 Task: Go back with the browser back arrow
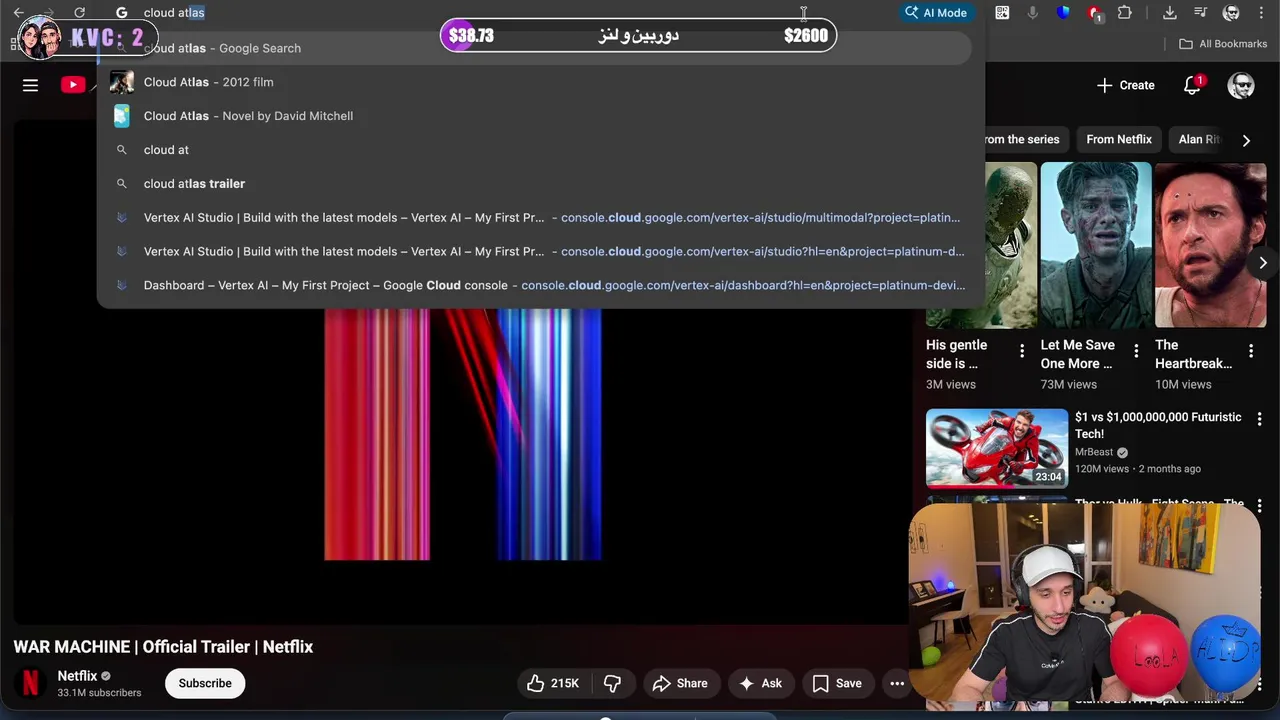pyautogui.click(x=18, y=13)
